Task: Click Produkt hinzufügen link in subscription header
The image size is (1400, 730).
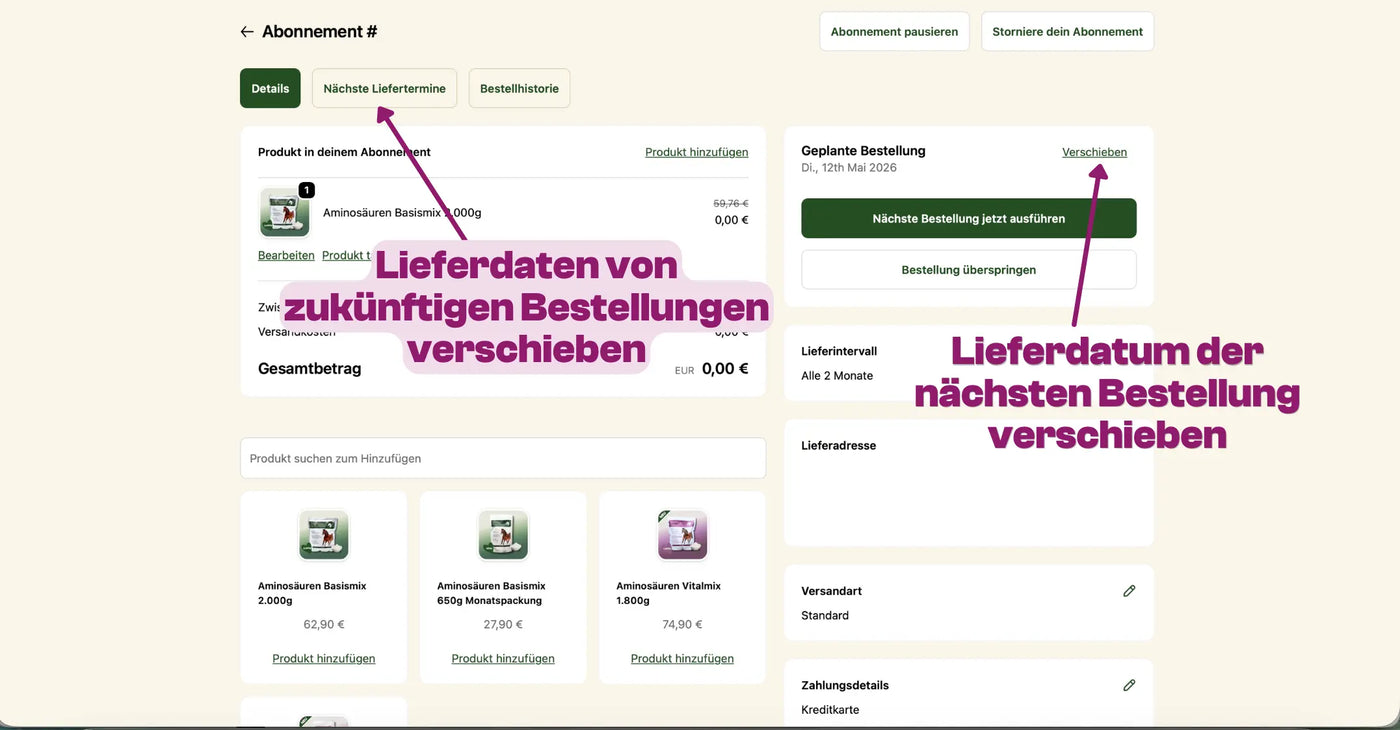Action: pyautogui.click(x=696, y=152)
